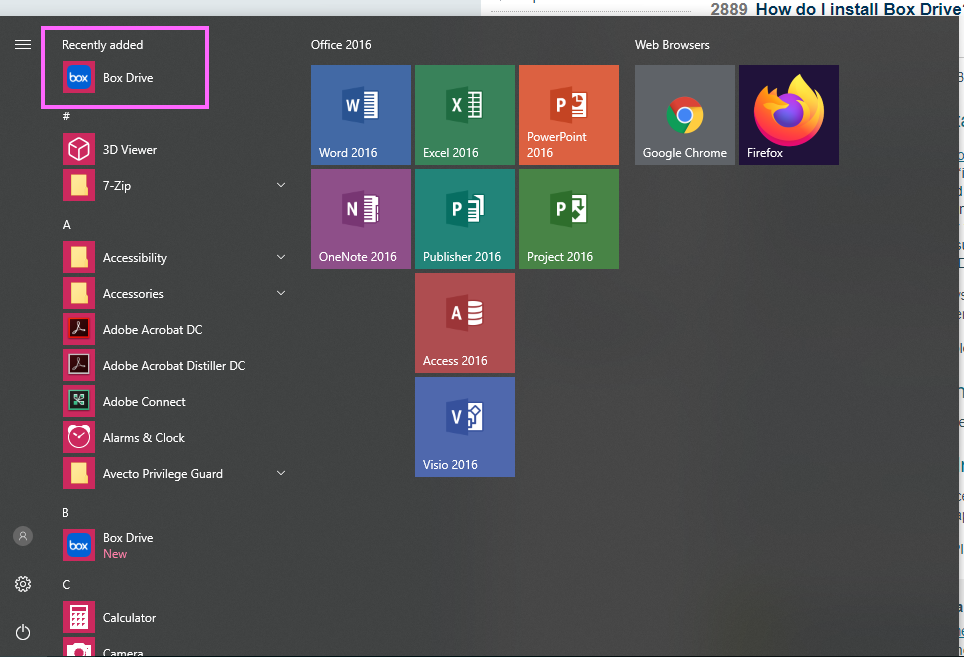
Task: Click the Recently added heading
Action: point(103,45)
